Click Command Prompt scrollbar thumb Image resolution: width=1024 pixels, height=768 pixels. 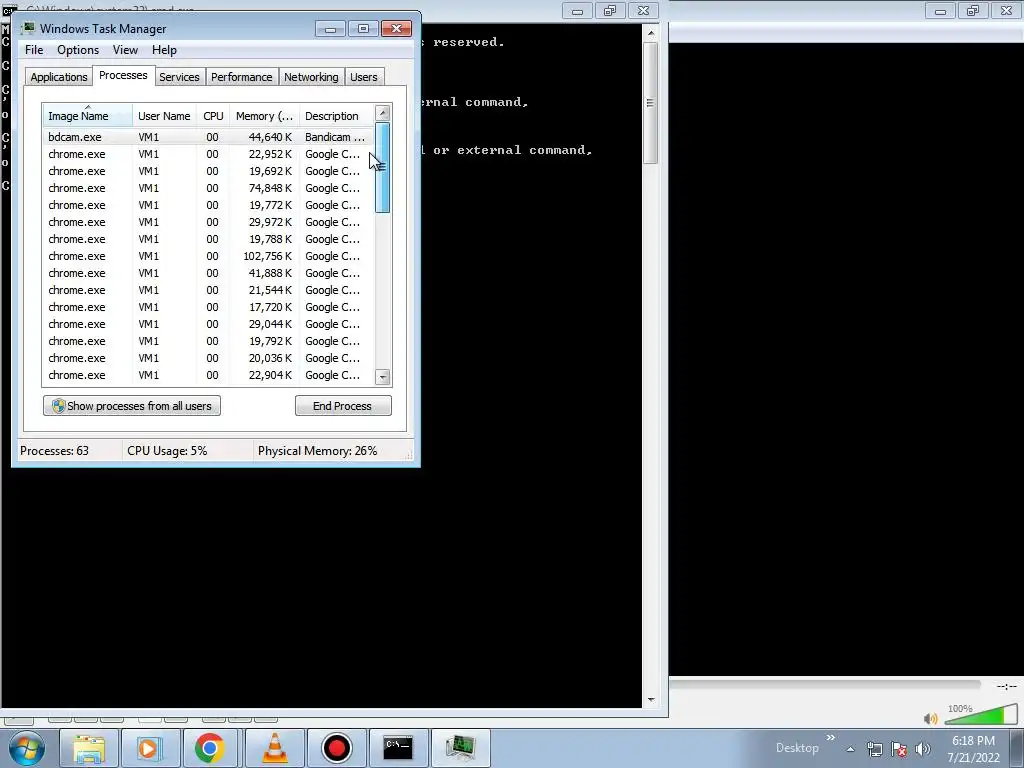650,103
